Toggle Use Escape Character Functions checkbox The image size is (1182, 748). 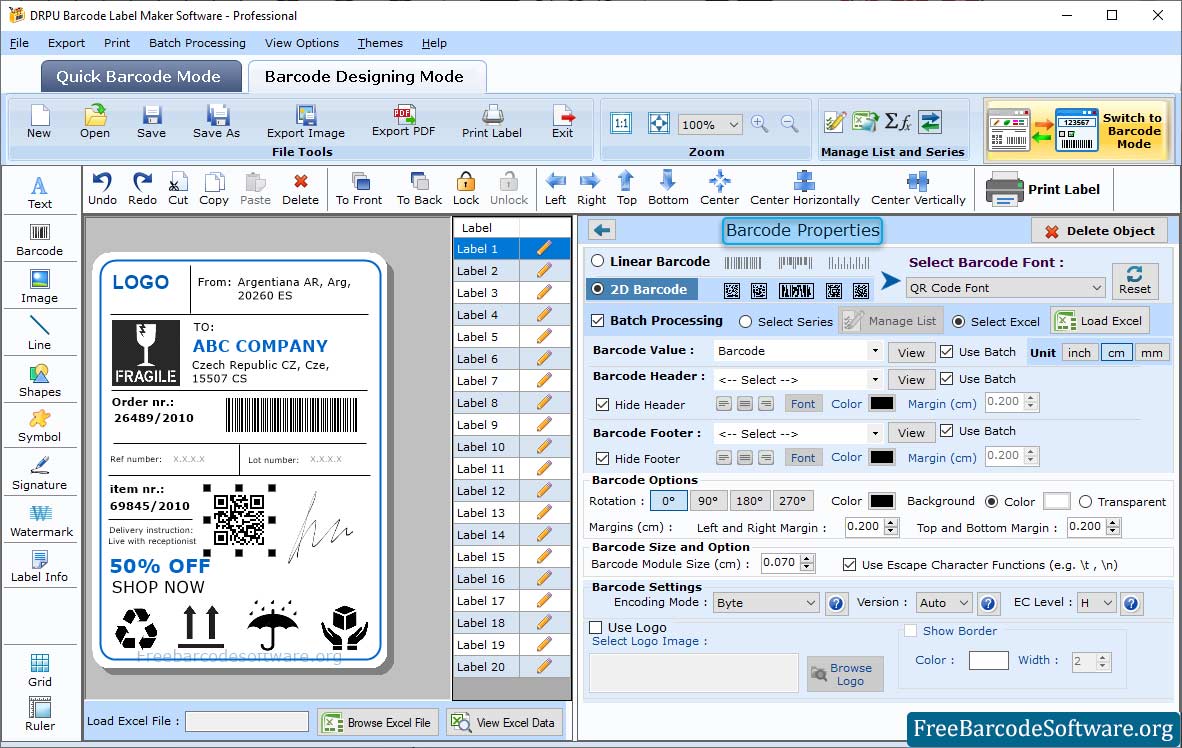(x=850, y=565)
